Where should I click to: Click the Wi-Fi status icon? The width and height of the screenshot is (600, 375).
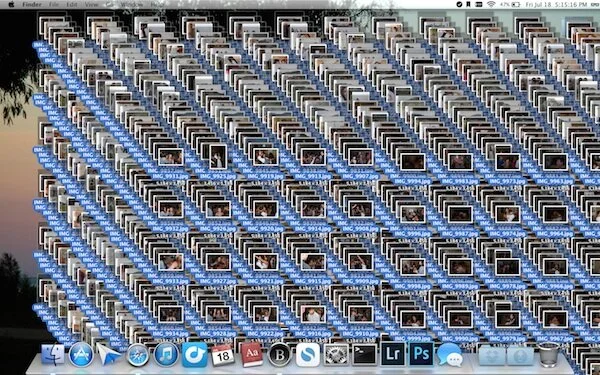click(x=491, y=4)
